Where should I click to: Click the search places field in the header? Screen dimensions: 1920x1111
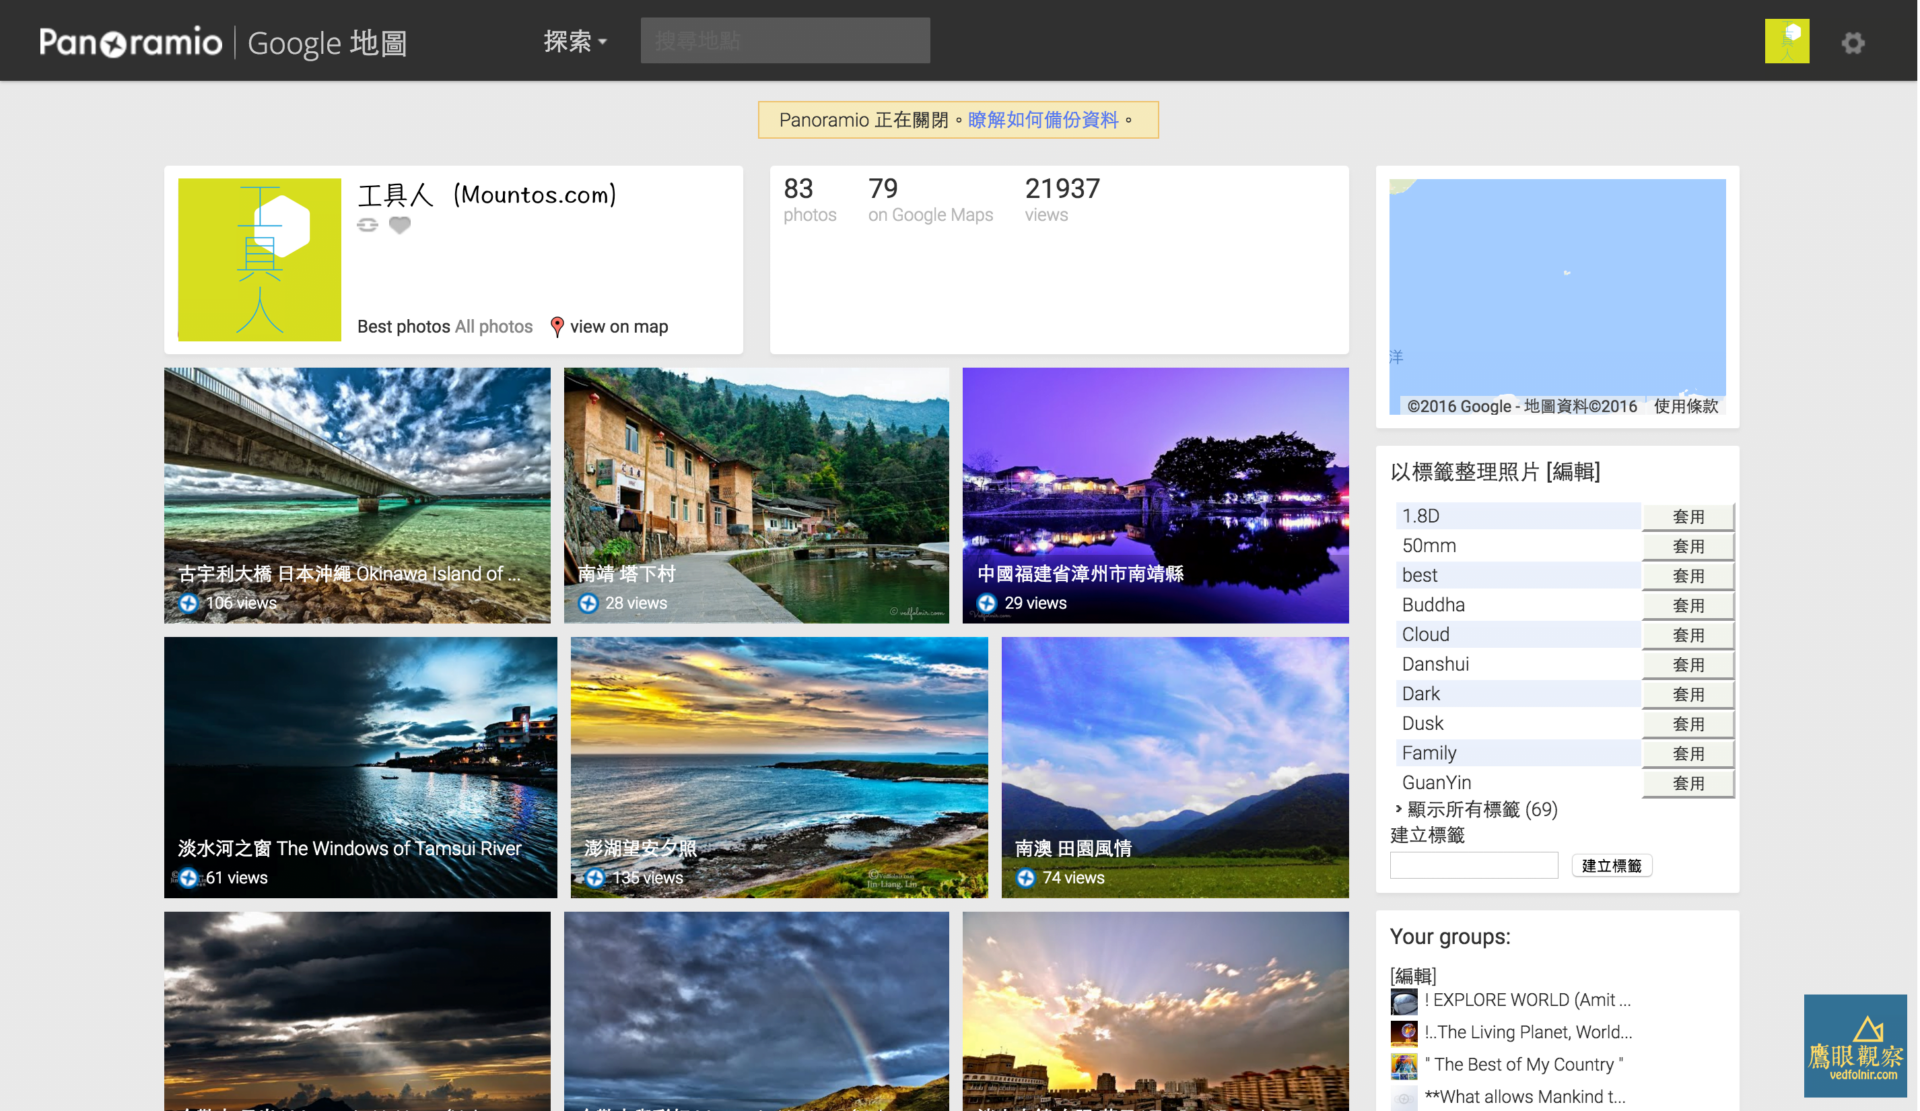tap(785, 41)
